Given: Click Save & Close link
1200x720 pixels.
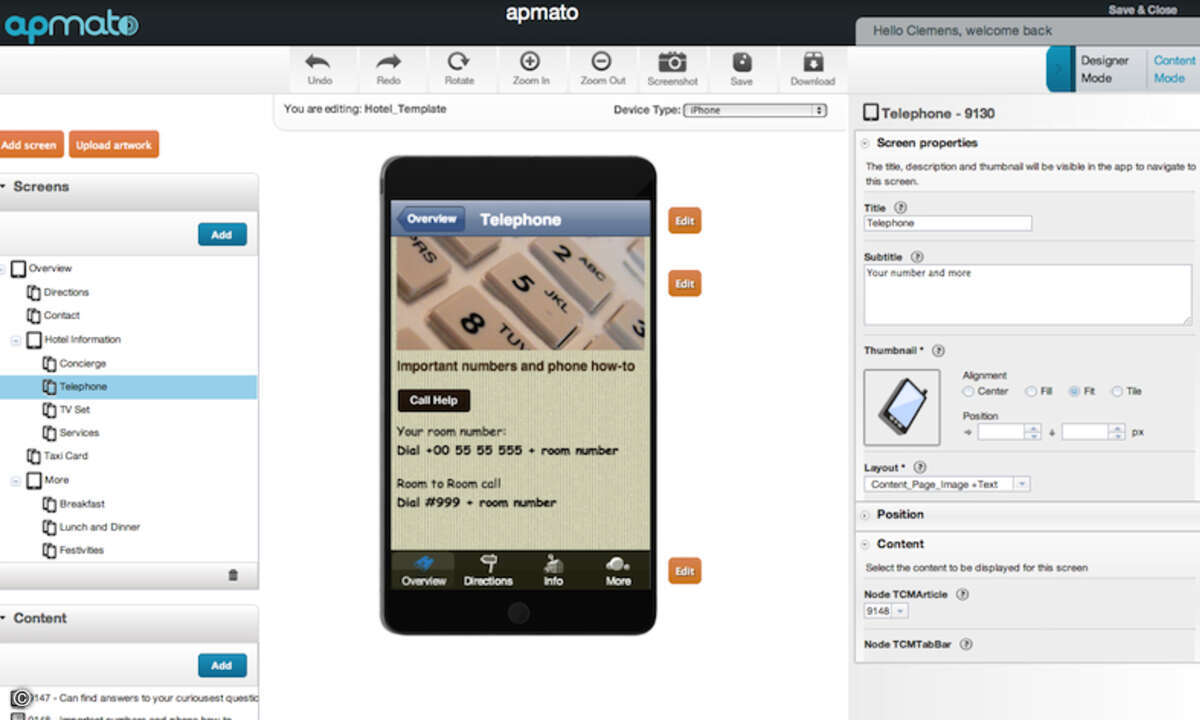Looking at the screenshot, I should [1142, 10].
